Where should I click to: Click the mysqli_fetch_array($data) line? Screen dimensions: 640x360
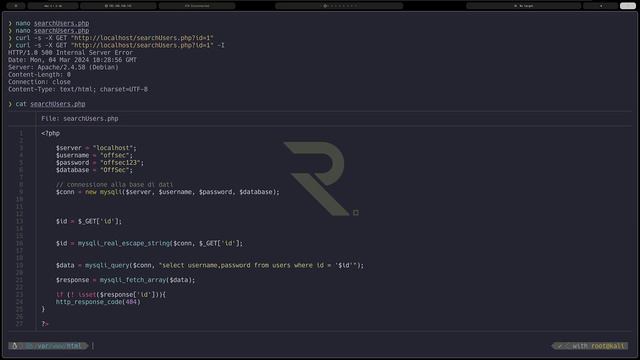pyautogui.click(x=126, y=280)
